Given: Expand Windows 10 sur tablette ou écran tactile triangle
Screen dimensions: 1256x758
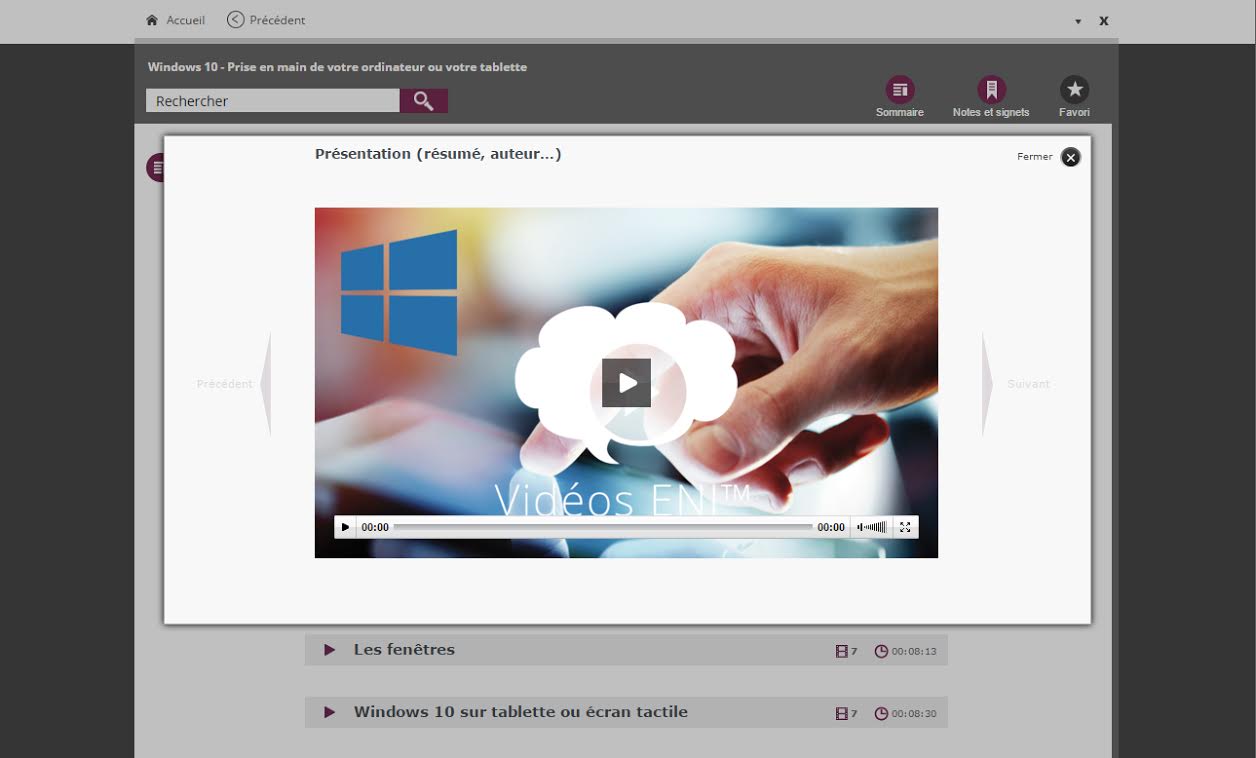Looking at the screenshot, I should coord(329,713).
